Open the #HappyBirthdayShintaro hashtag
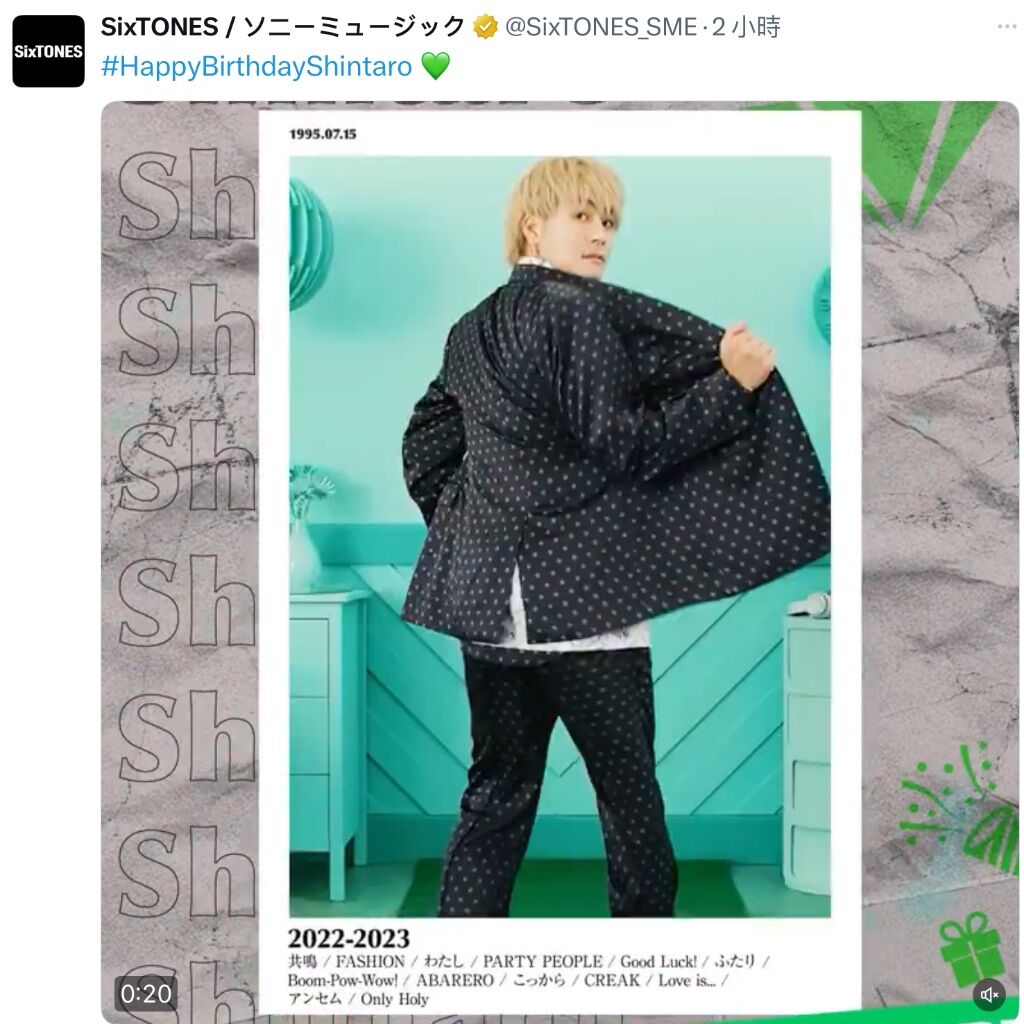1024x1024 pixels. [x=257, y=67]
